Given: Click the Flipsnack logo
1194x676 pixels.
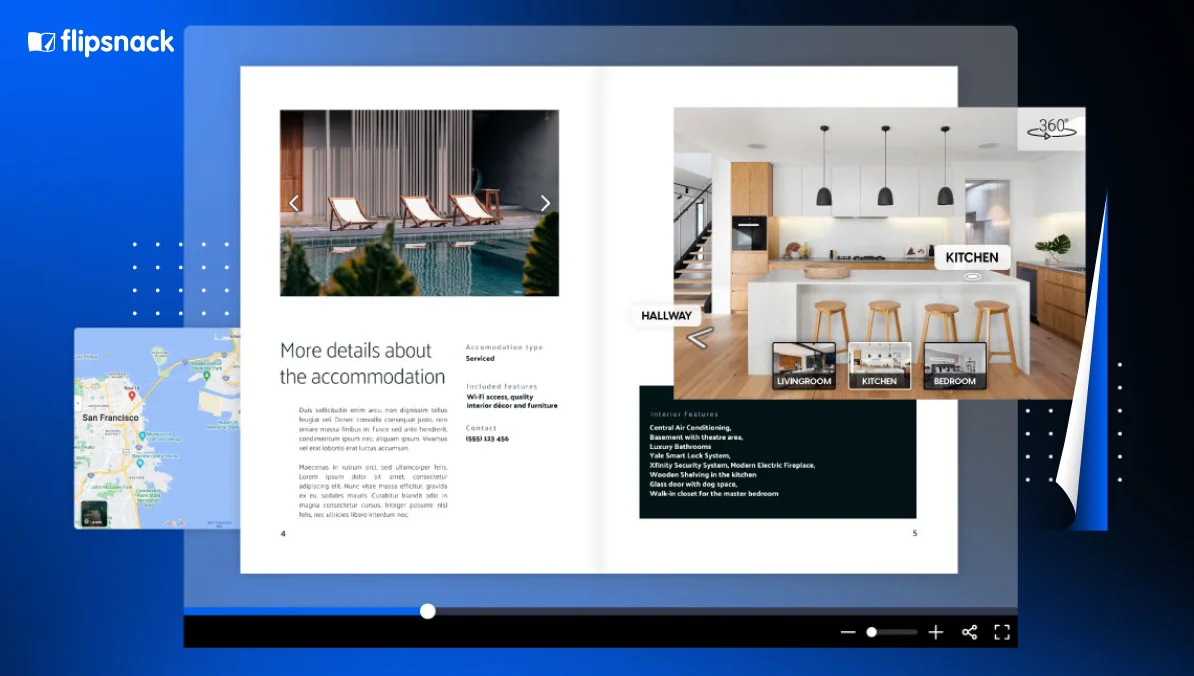Looking at the screenshot, I should 99,42.
